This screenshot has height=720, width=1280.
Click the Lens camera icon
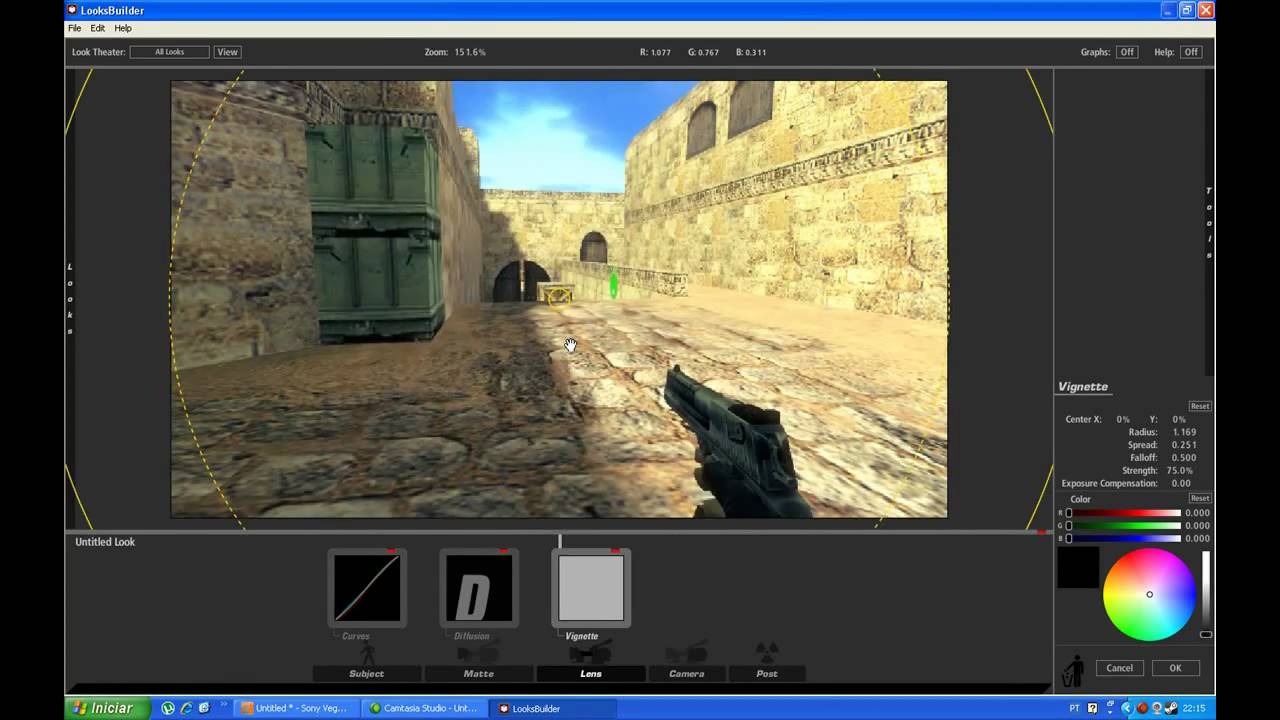[590, 654]
